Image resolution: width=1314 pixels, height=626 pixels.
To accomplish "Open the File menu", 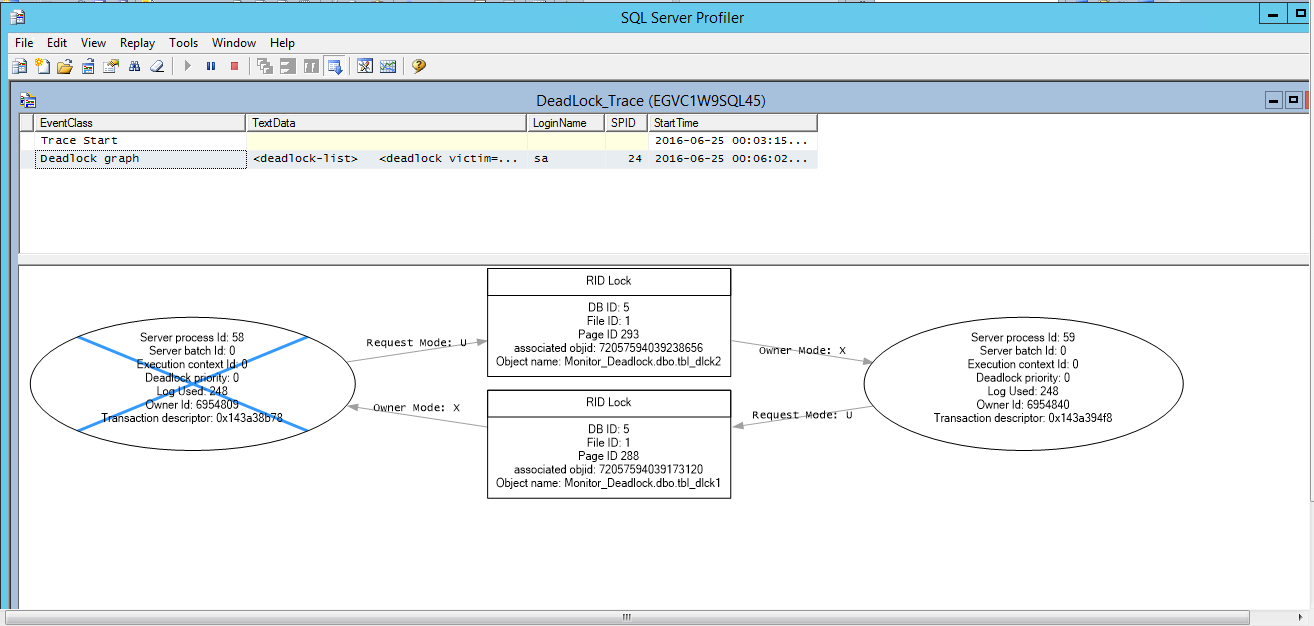I will (24, 43).
